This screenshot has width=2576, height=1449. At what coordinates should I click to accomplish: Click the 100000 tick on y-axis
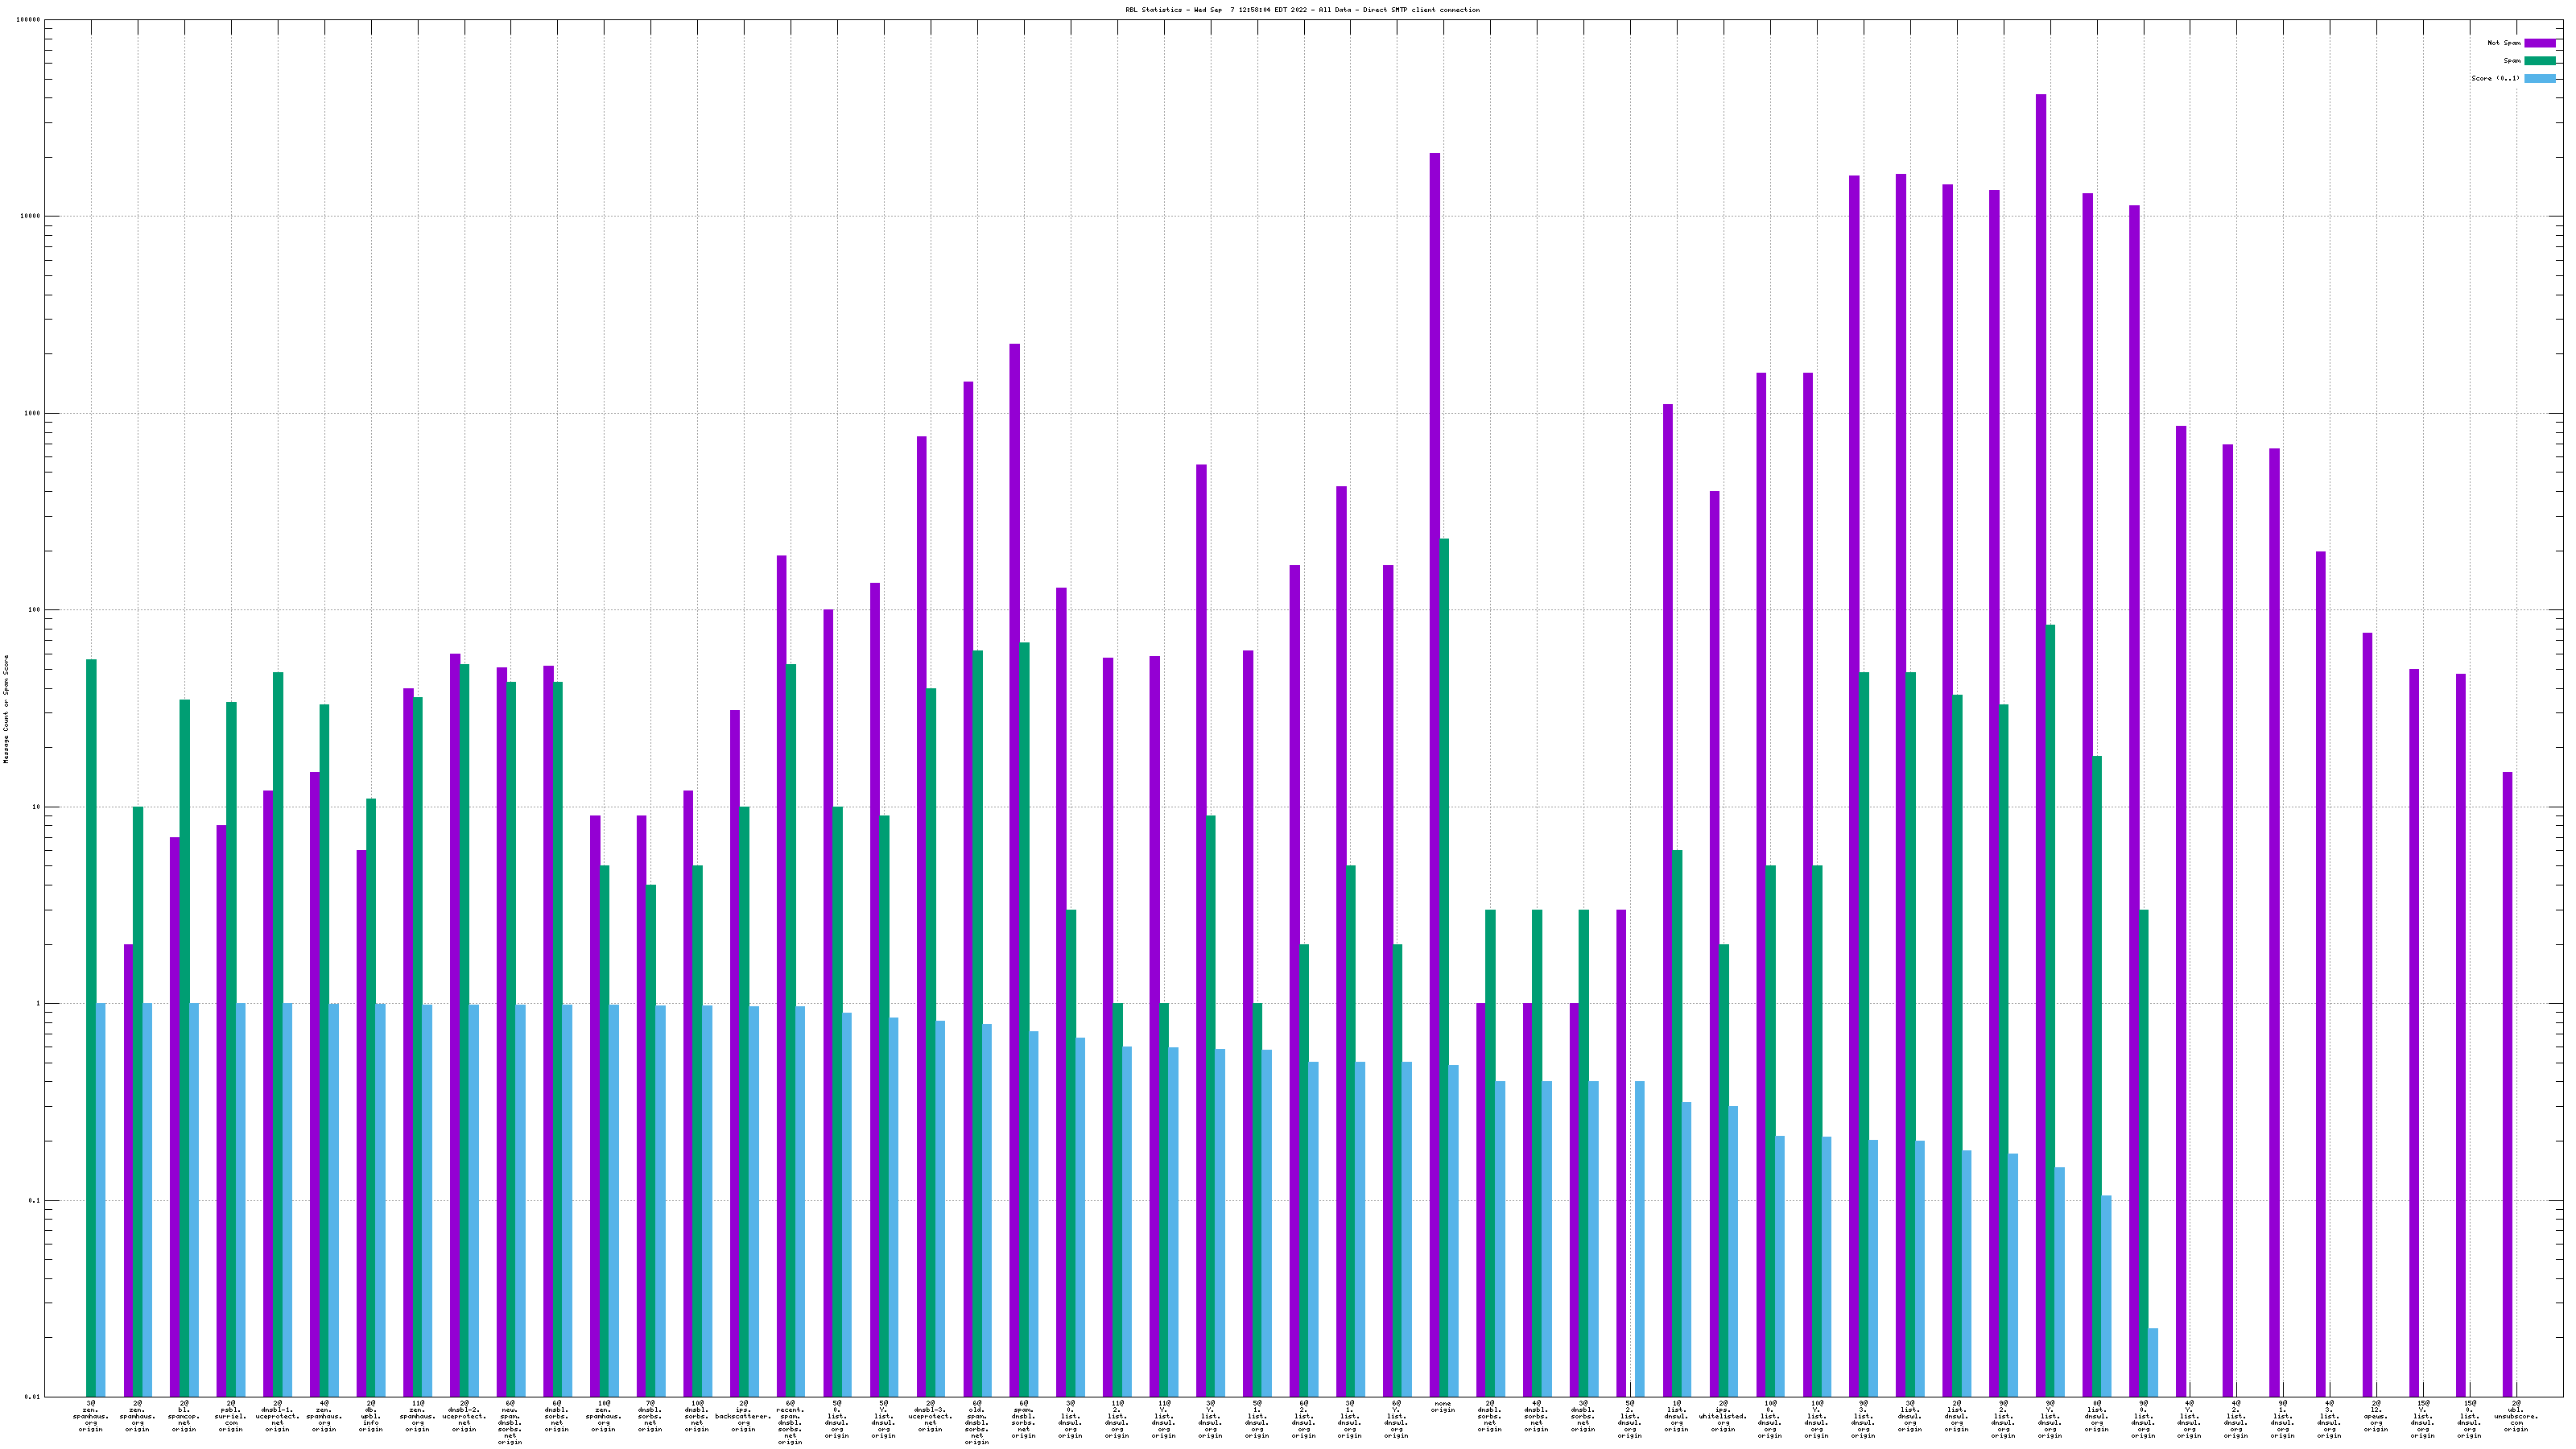[x=28, y=20]
